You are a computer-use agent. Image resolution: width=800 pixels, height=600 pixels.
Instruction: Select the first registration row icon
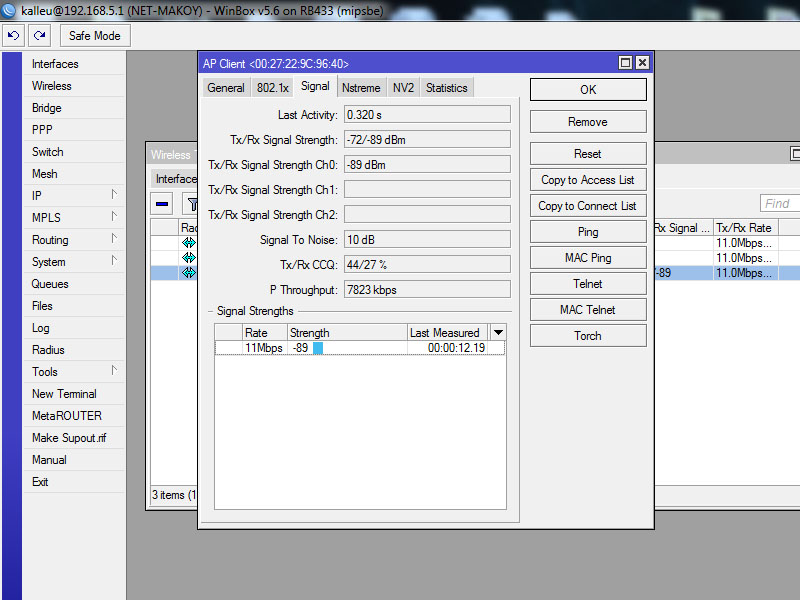click(189, 242)
